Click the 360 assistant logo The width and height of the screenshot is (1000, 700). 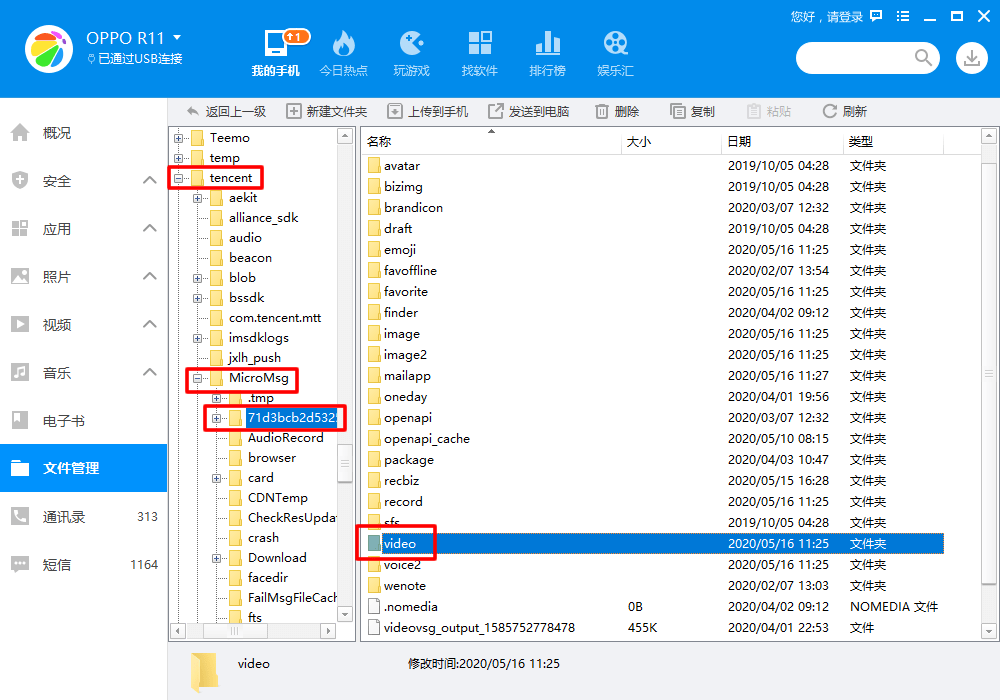point(49,49)
